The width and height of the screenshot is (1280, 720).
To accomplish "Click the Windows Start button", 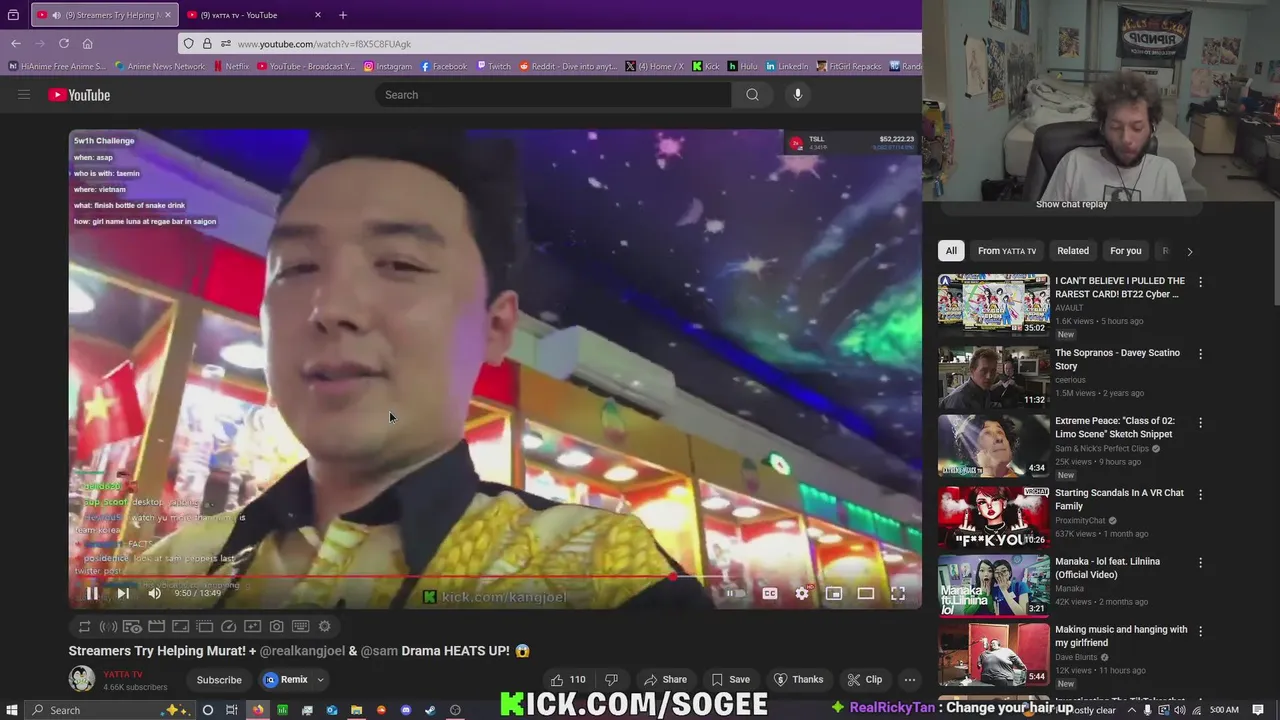I will pyautogui.click(x=12, y=710).
